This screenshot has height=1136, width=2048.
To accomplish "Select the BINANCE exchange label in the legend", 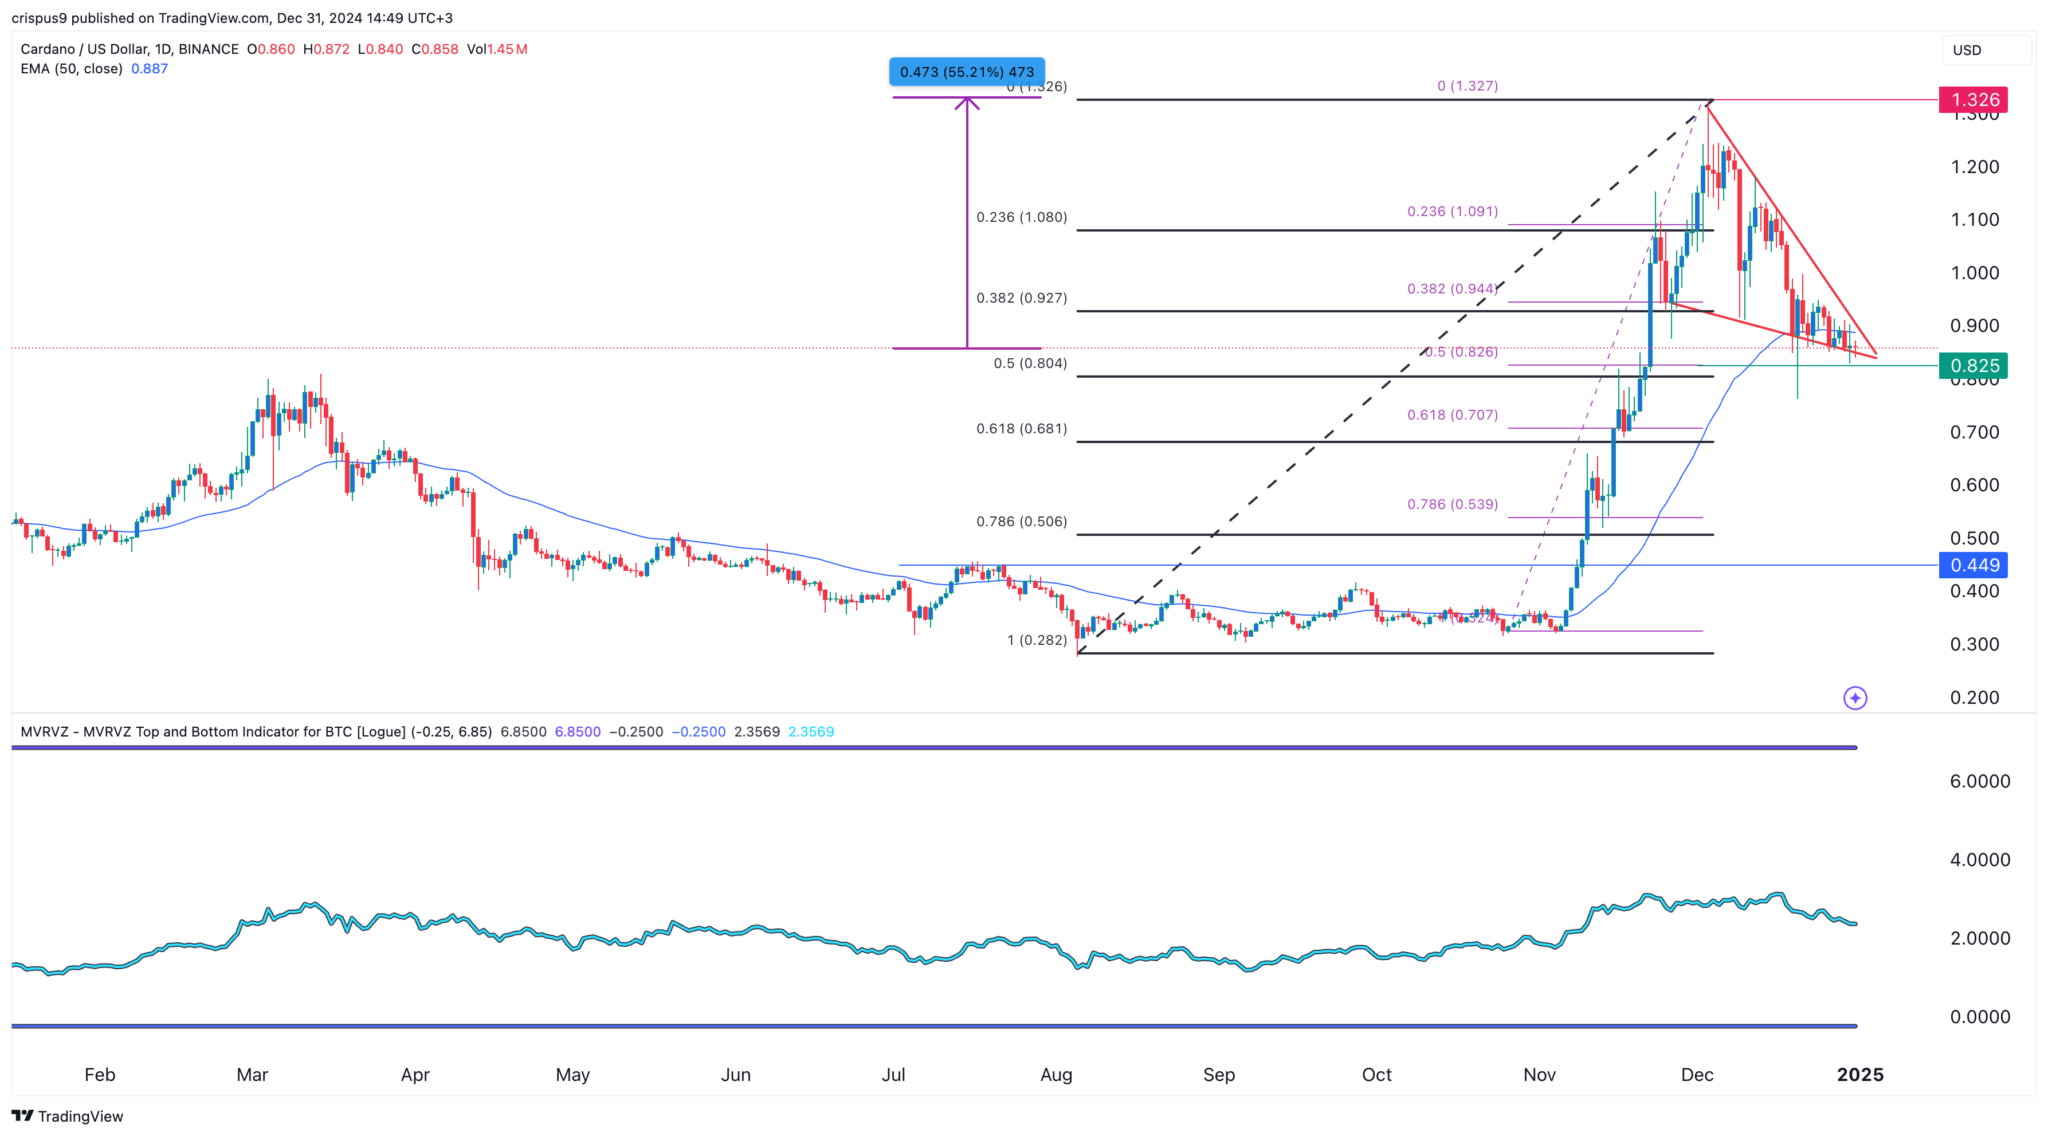I will click(x=210, y=48).
